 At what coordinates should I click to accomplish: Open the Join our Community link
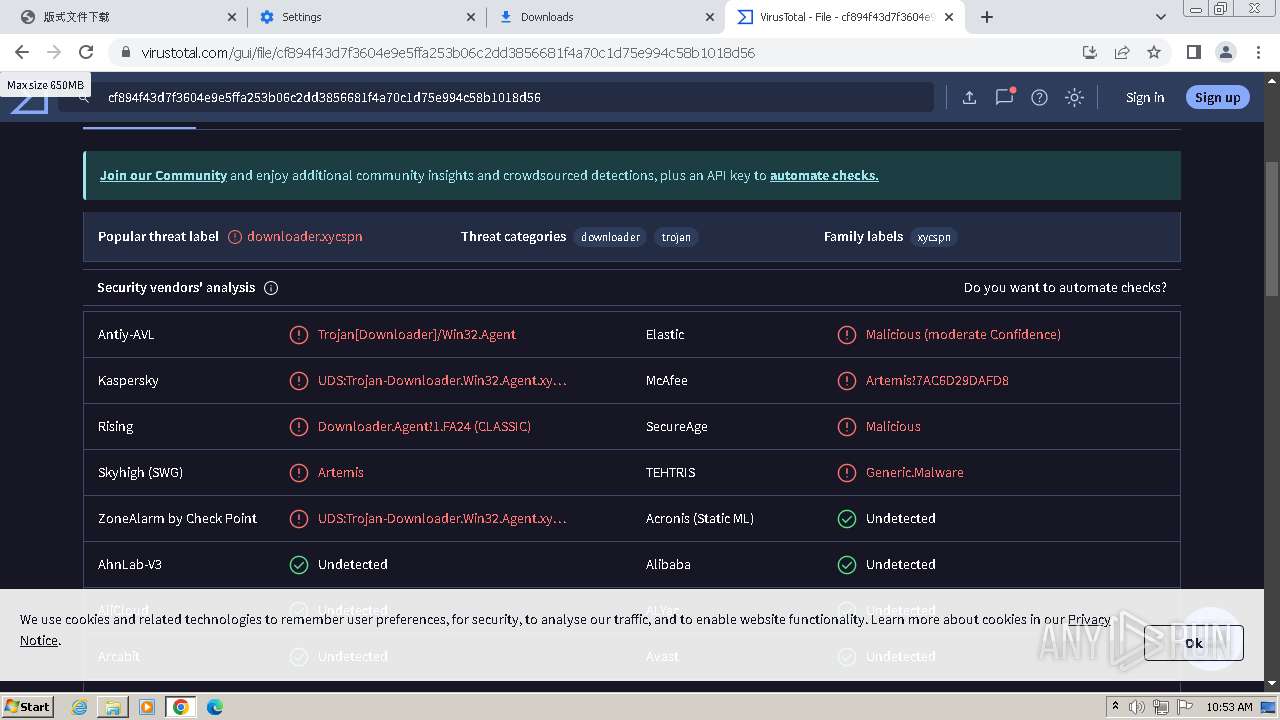(x=163, y=175)
